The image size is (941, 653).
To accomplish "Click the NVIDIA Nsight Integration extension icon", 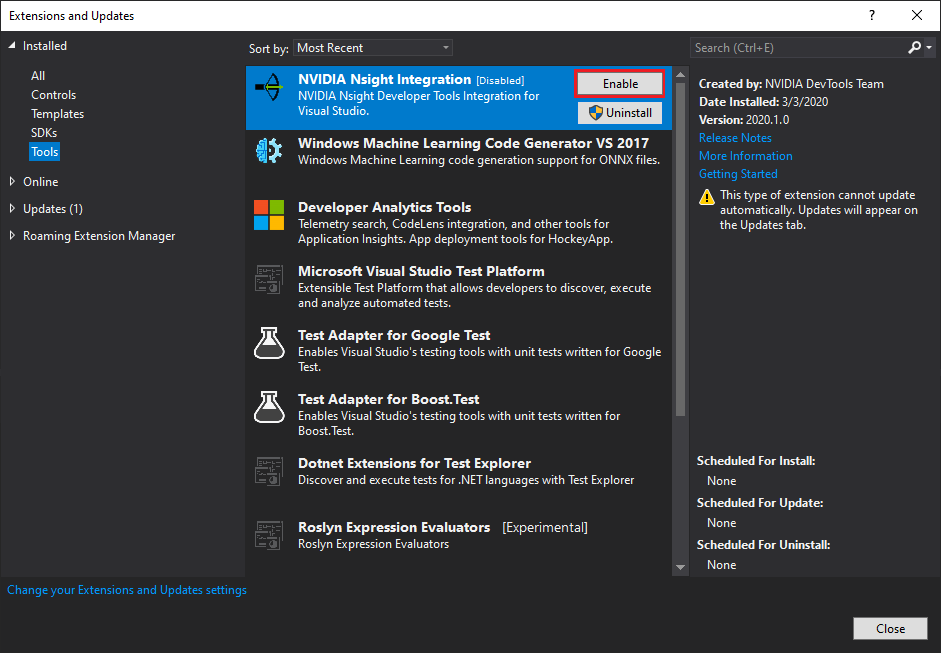I will point(269,87).
